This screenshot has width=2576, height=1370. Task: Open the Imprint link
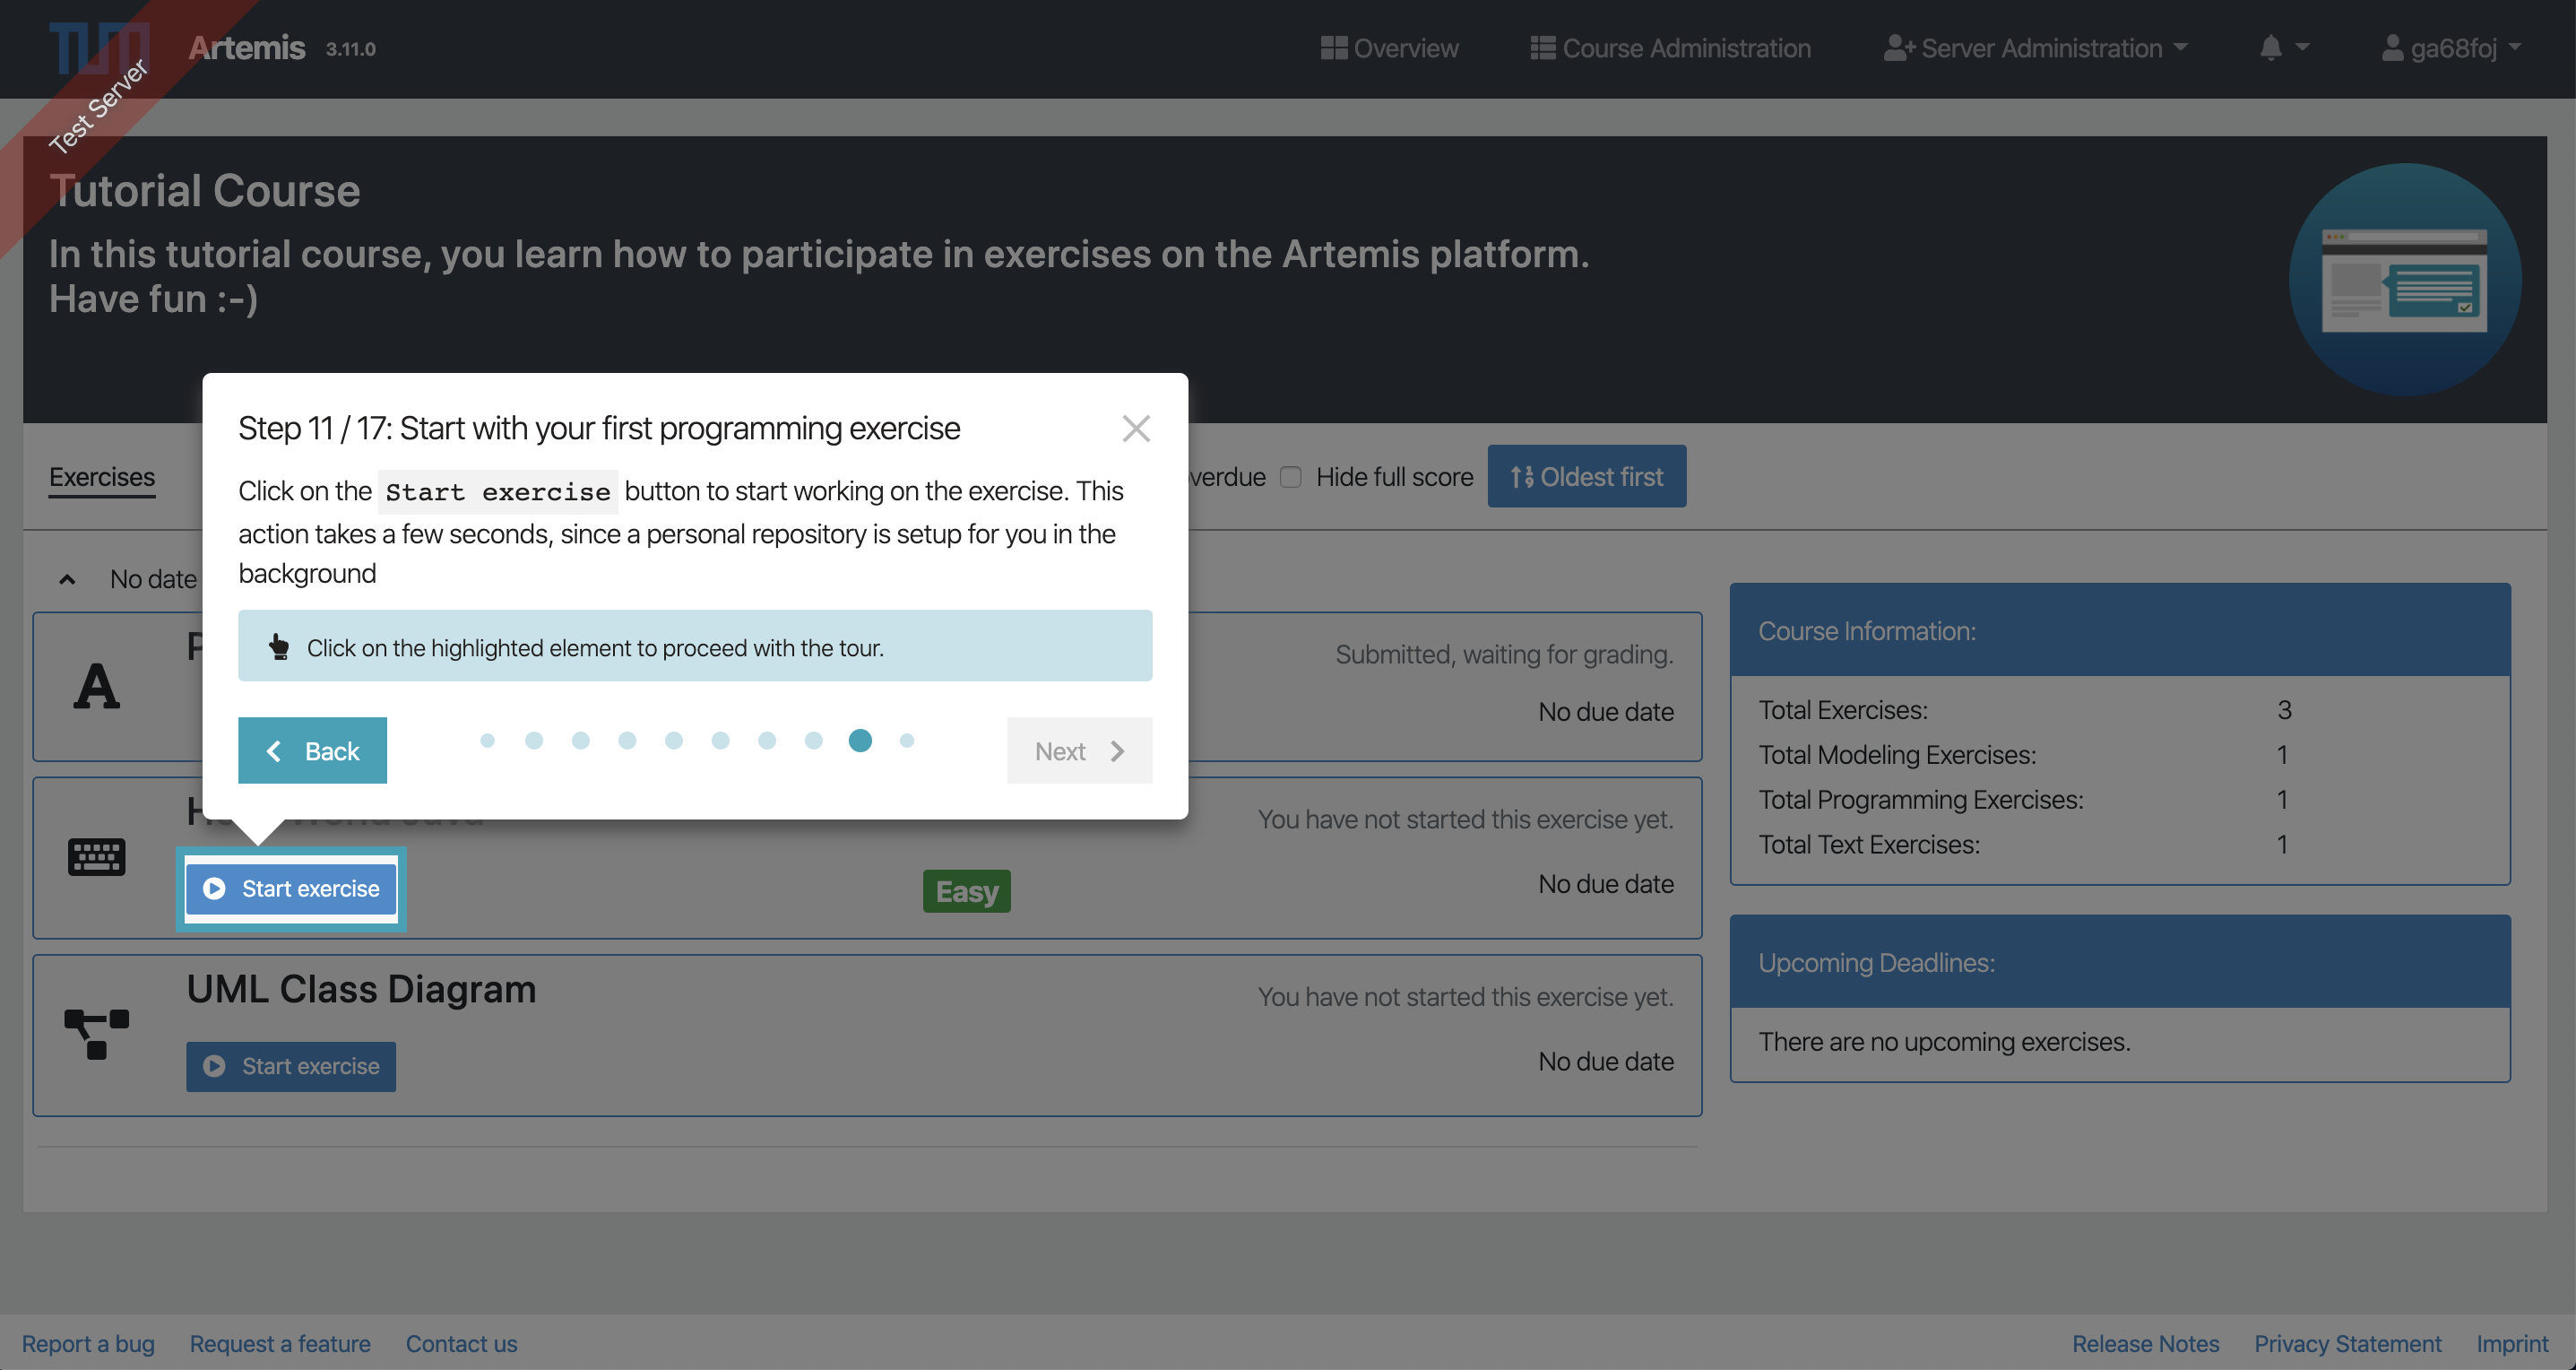click(x=2512, y=1343)
